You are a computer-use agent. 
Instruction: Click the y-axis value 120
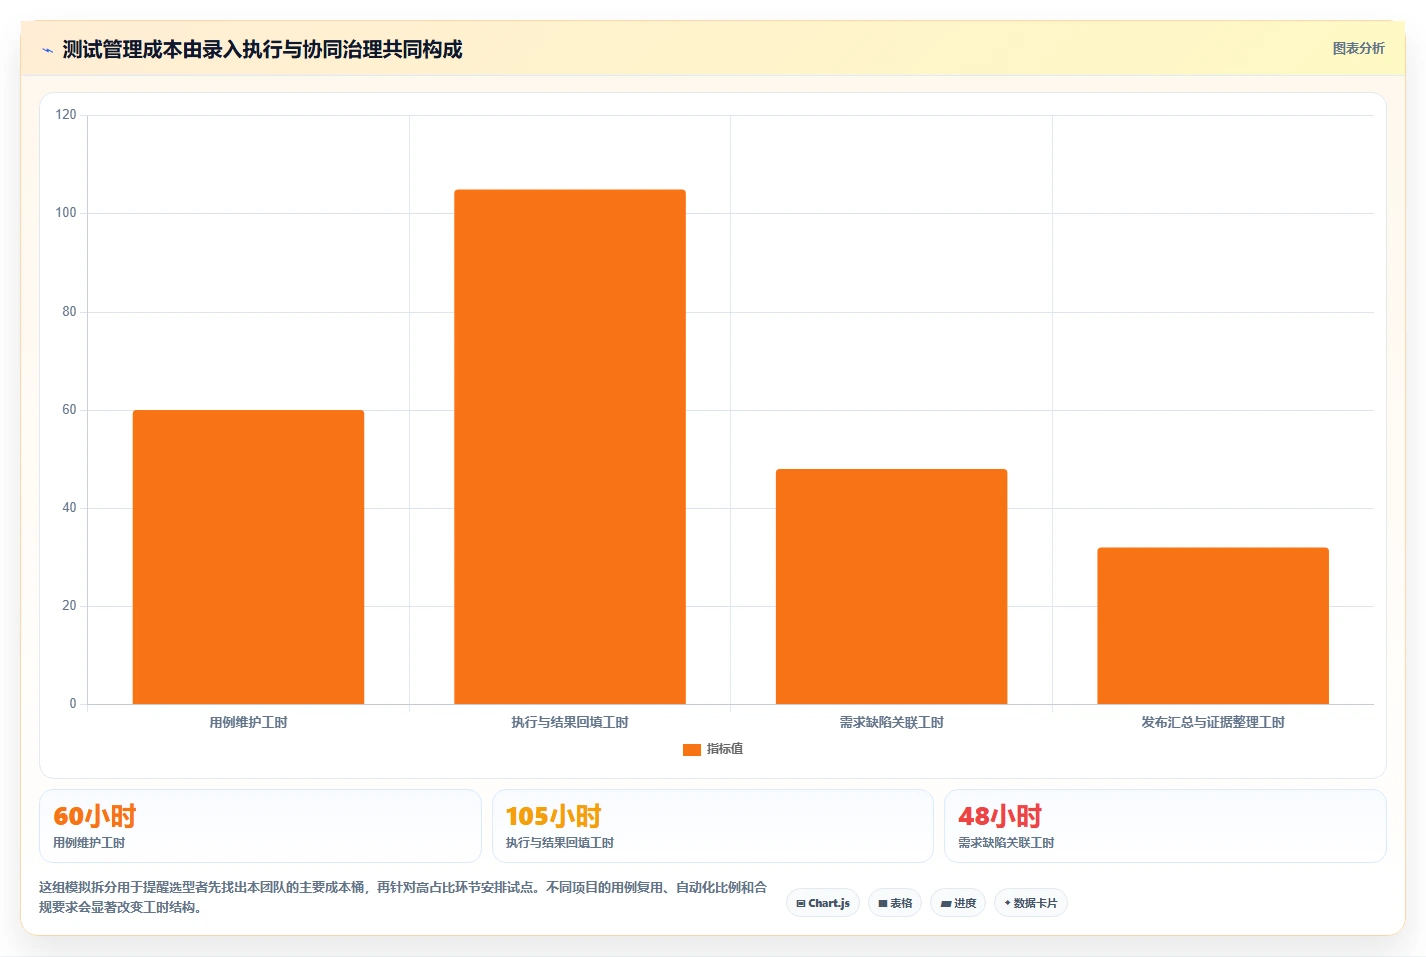point(66,115)
